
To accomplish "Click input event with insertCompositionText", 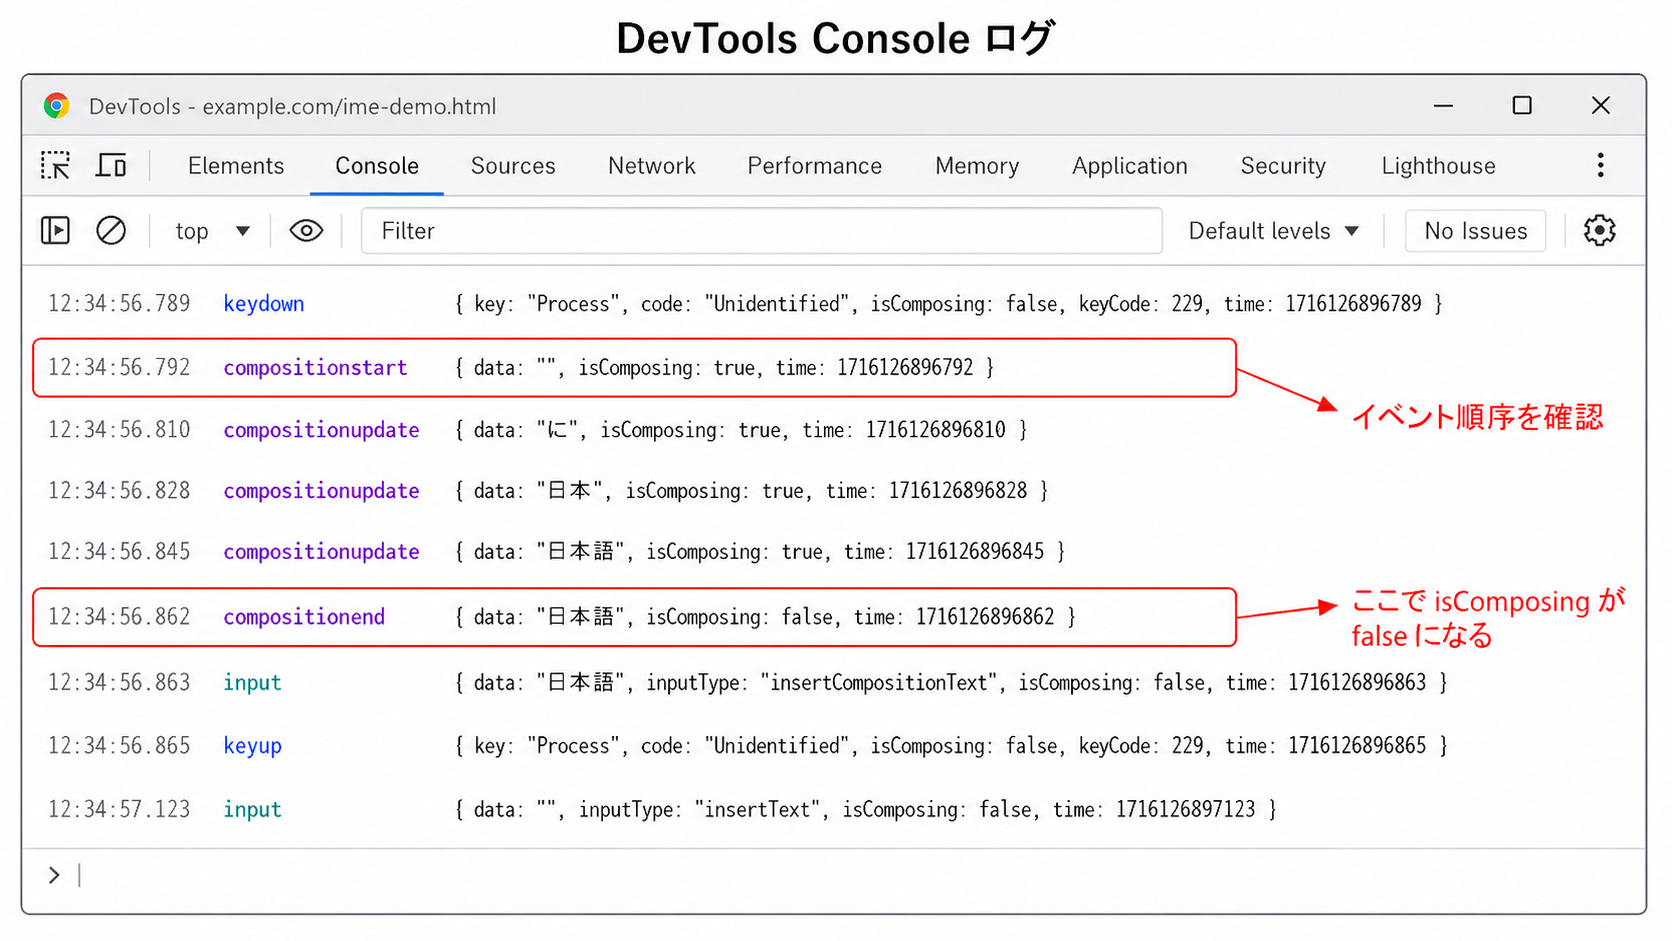I will [x=748, y=683].
